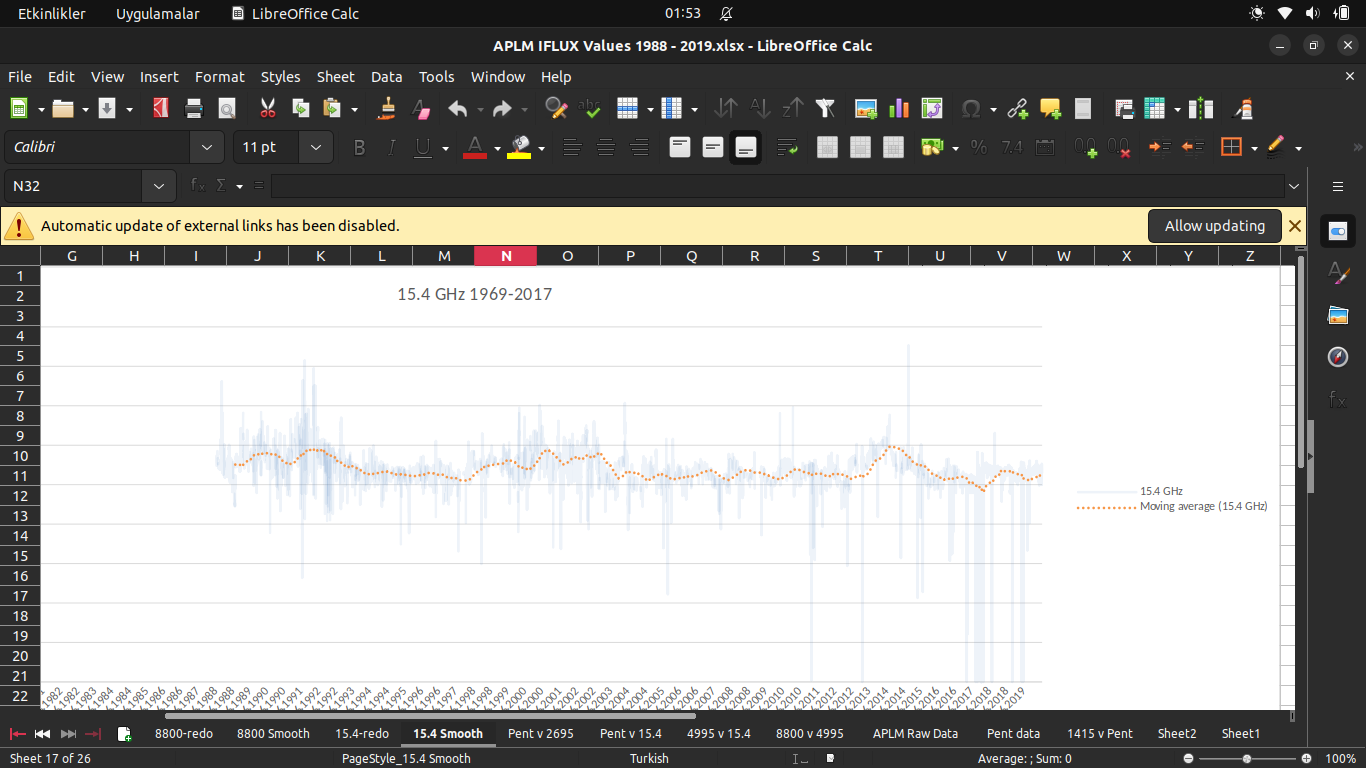Toggle Print Preview icon
Screen dimensions: 1366x768
pyautogui.click(x=227, y=109)
